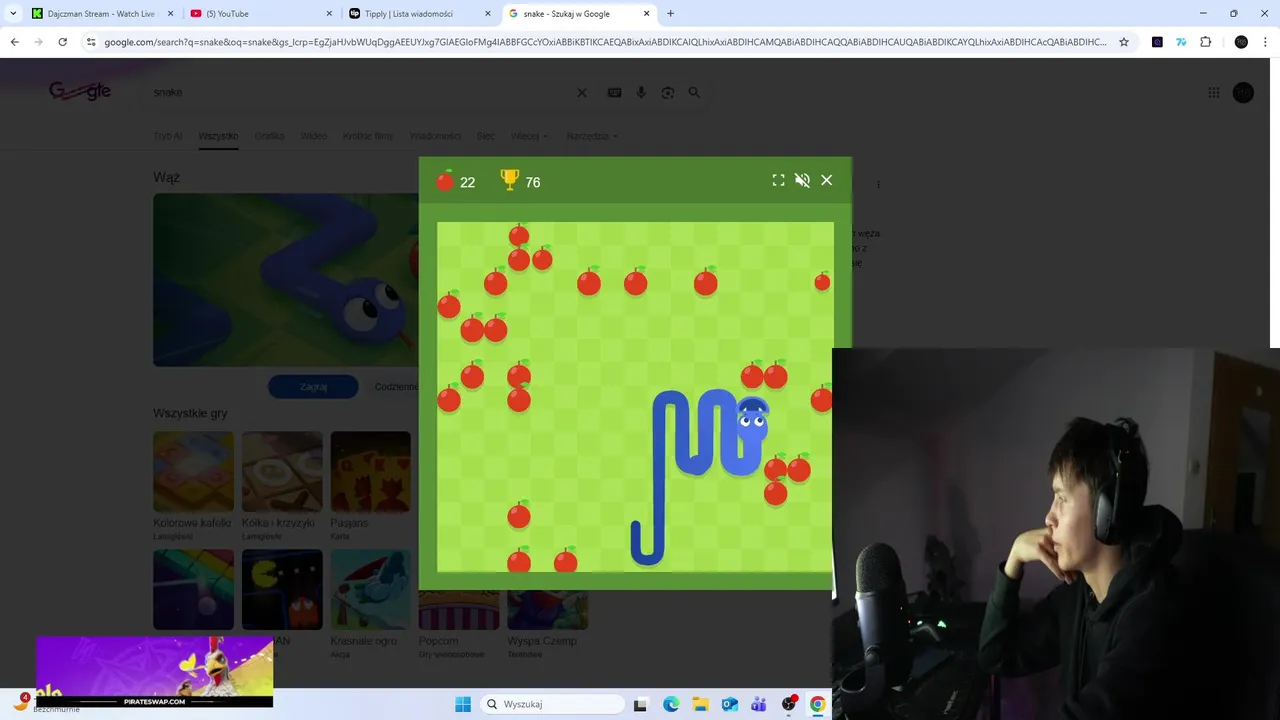Launch Microsoft Edge from taskbar
The width and height of the screenshot is (1280, 720).
click(x=671, y=704)
